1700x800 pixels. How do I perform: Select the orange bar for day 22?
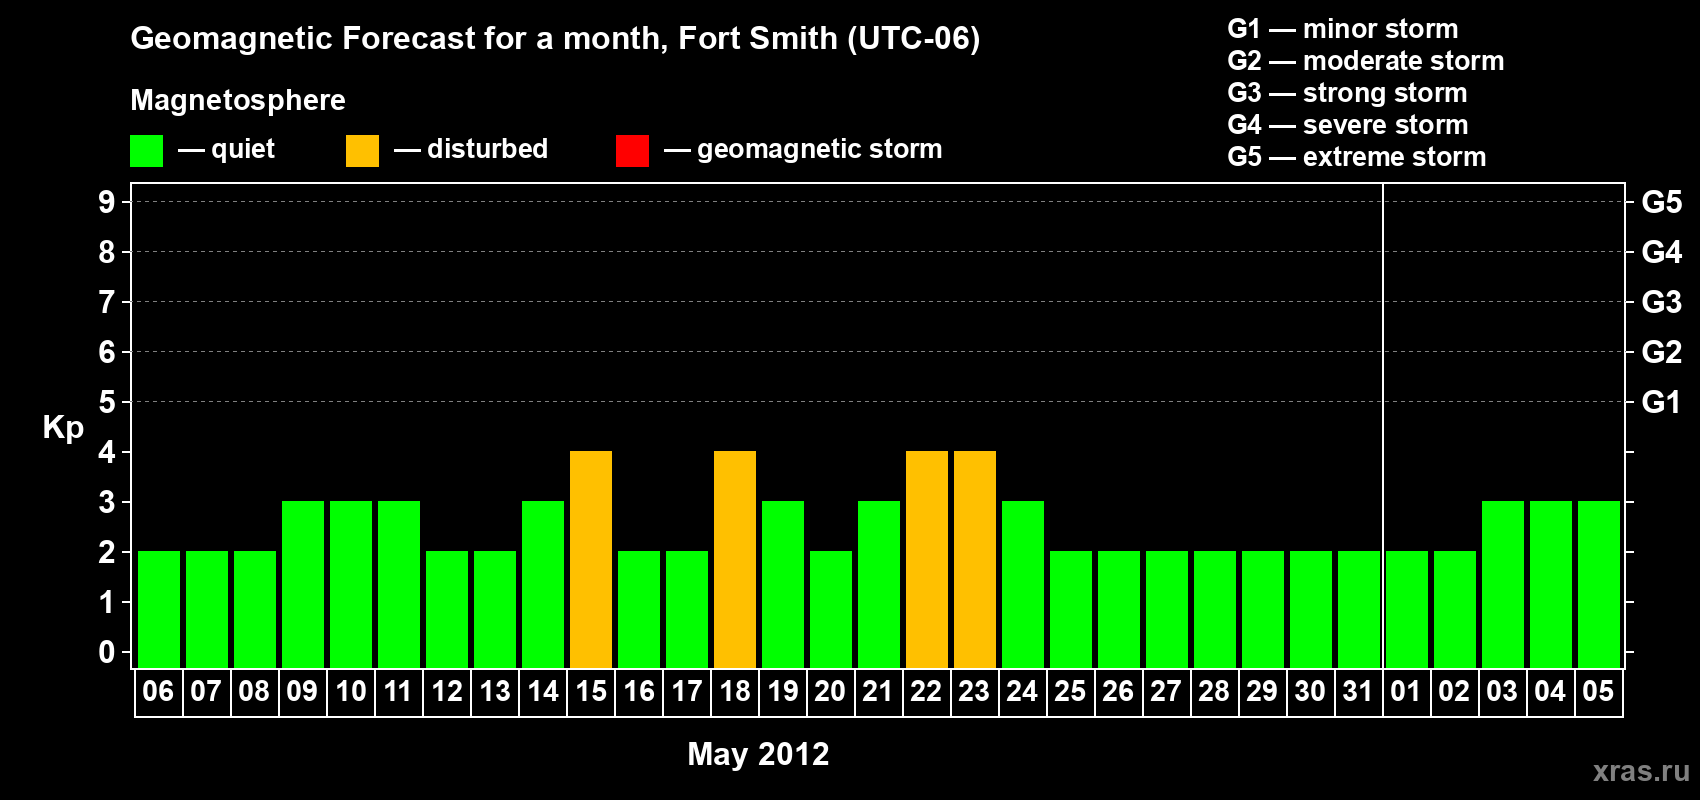point(927,560)
